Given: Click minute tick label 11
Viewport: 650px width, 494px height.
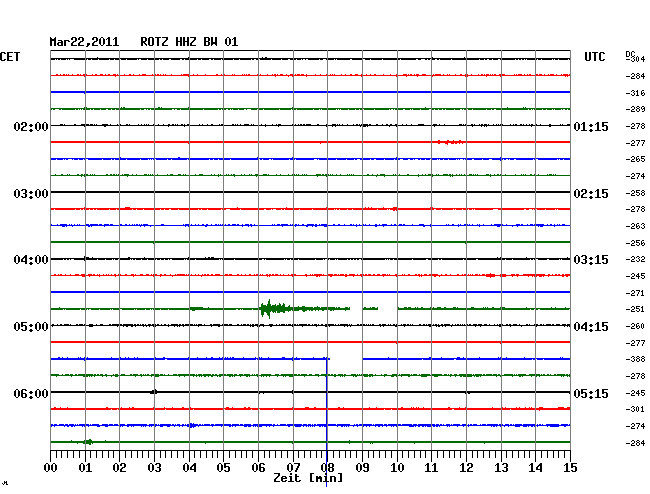Looking at the screenshot, I should pyautogui.click(x=431, y=468).
